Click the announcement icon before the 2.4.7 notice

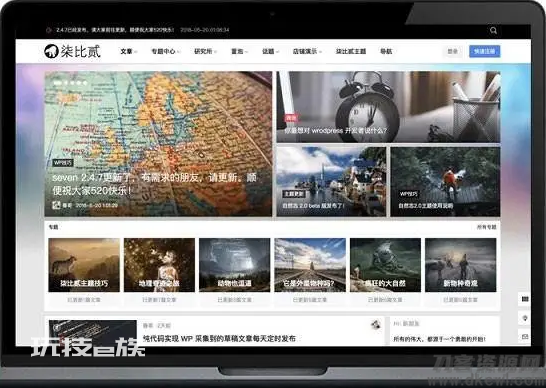point(49,30)
